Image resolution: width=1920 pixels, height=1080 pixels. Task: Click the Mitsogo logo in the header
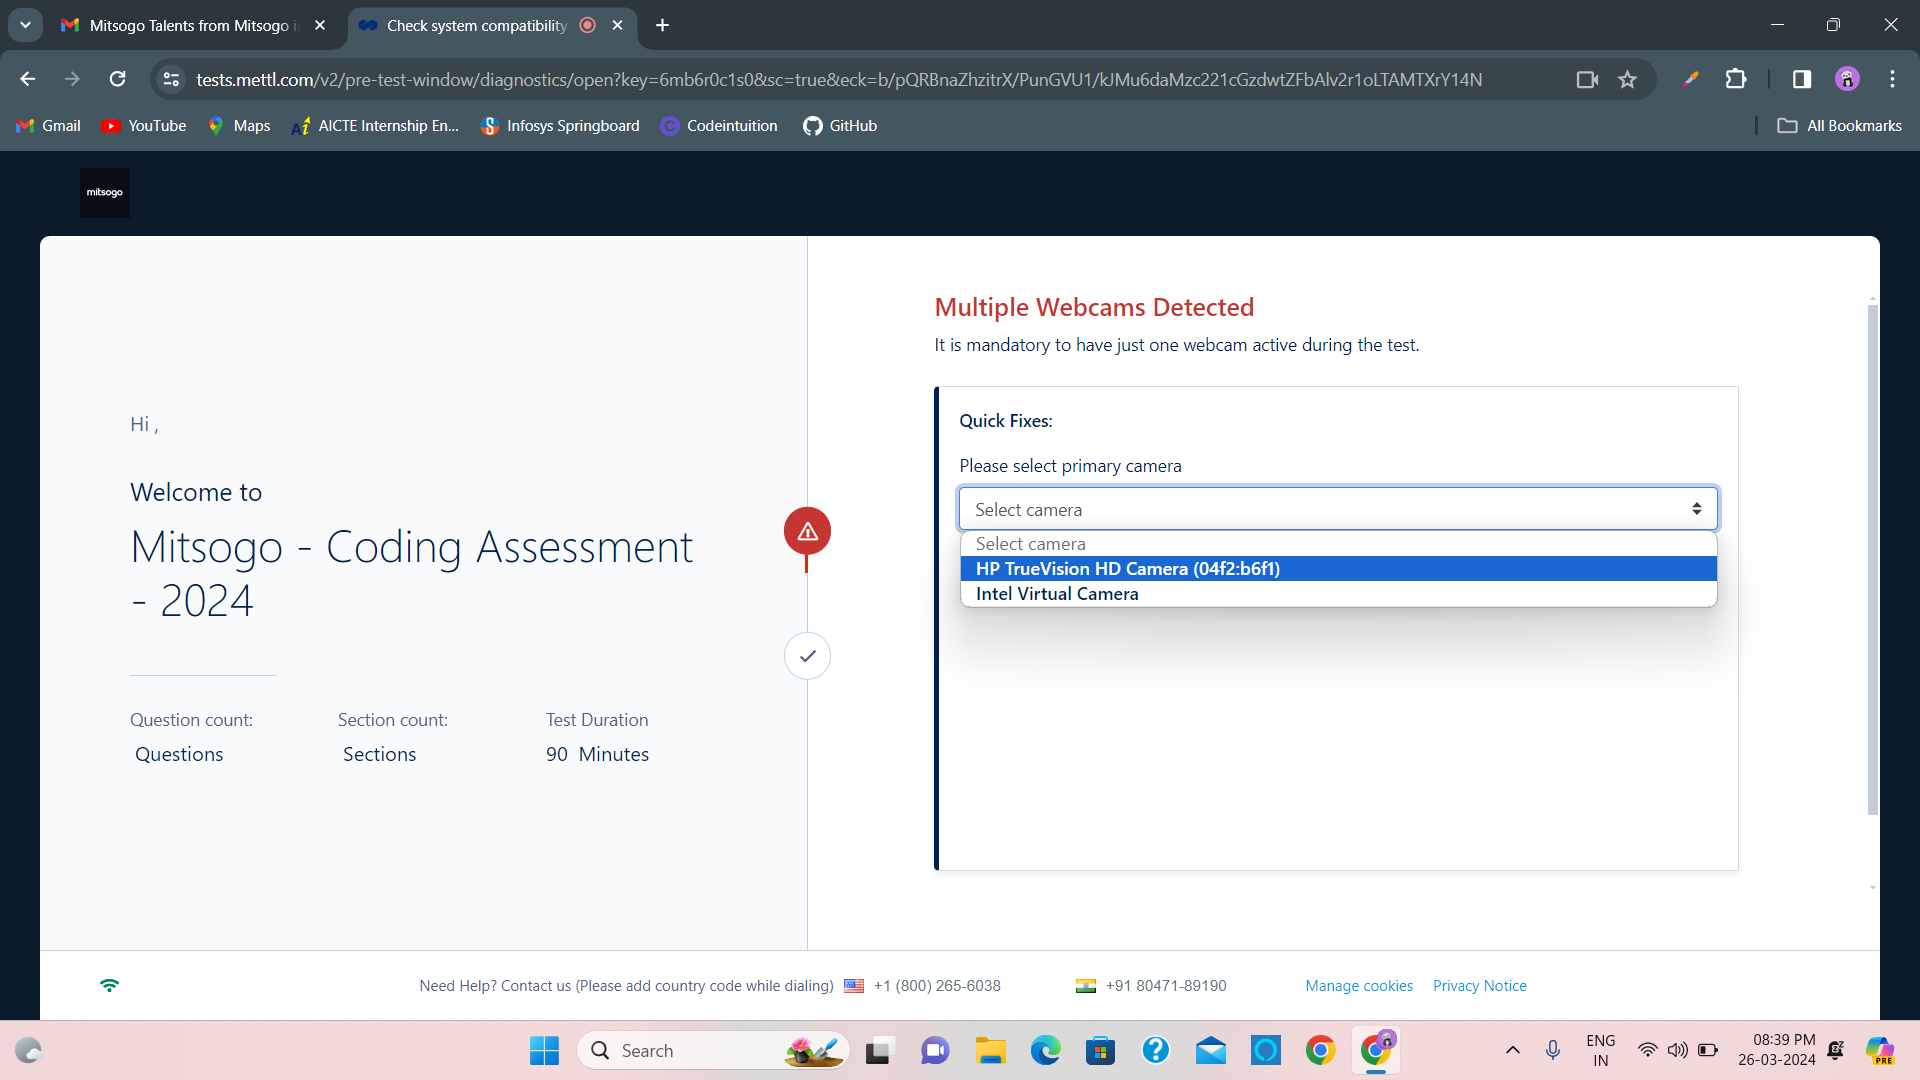(105, 192)
